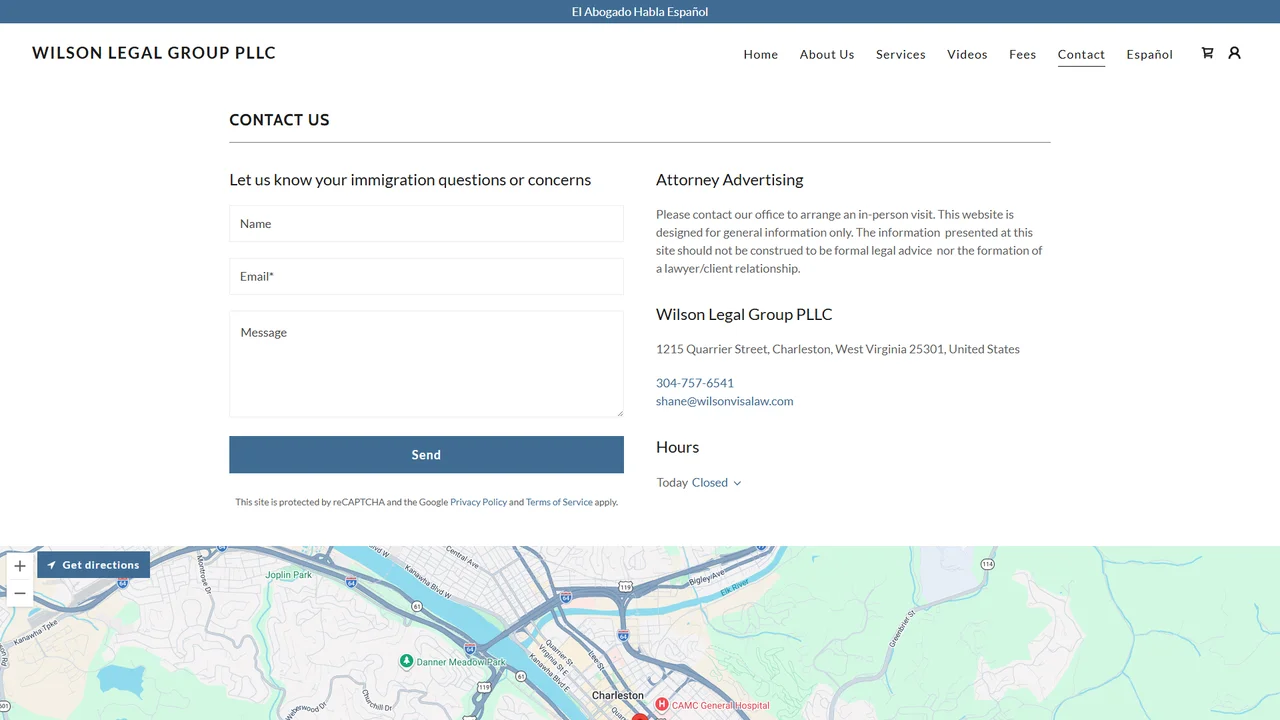Image resolution: width=1280 pixels, height=720 pixels.
Task: Go to the Home menu item
Action: click(x=760, y=54)
